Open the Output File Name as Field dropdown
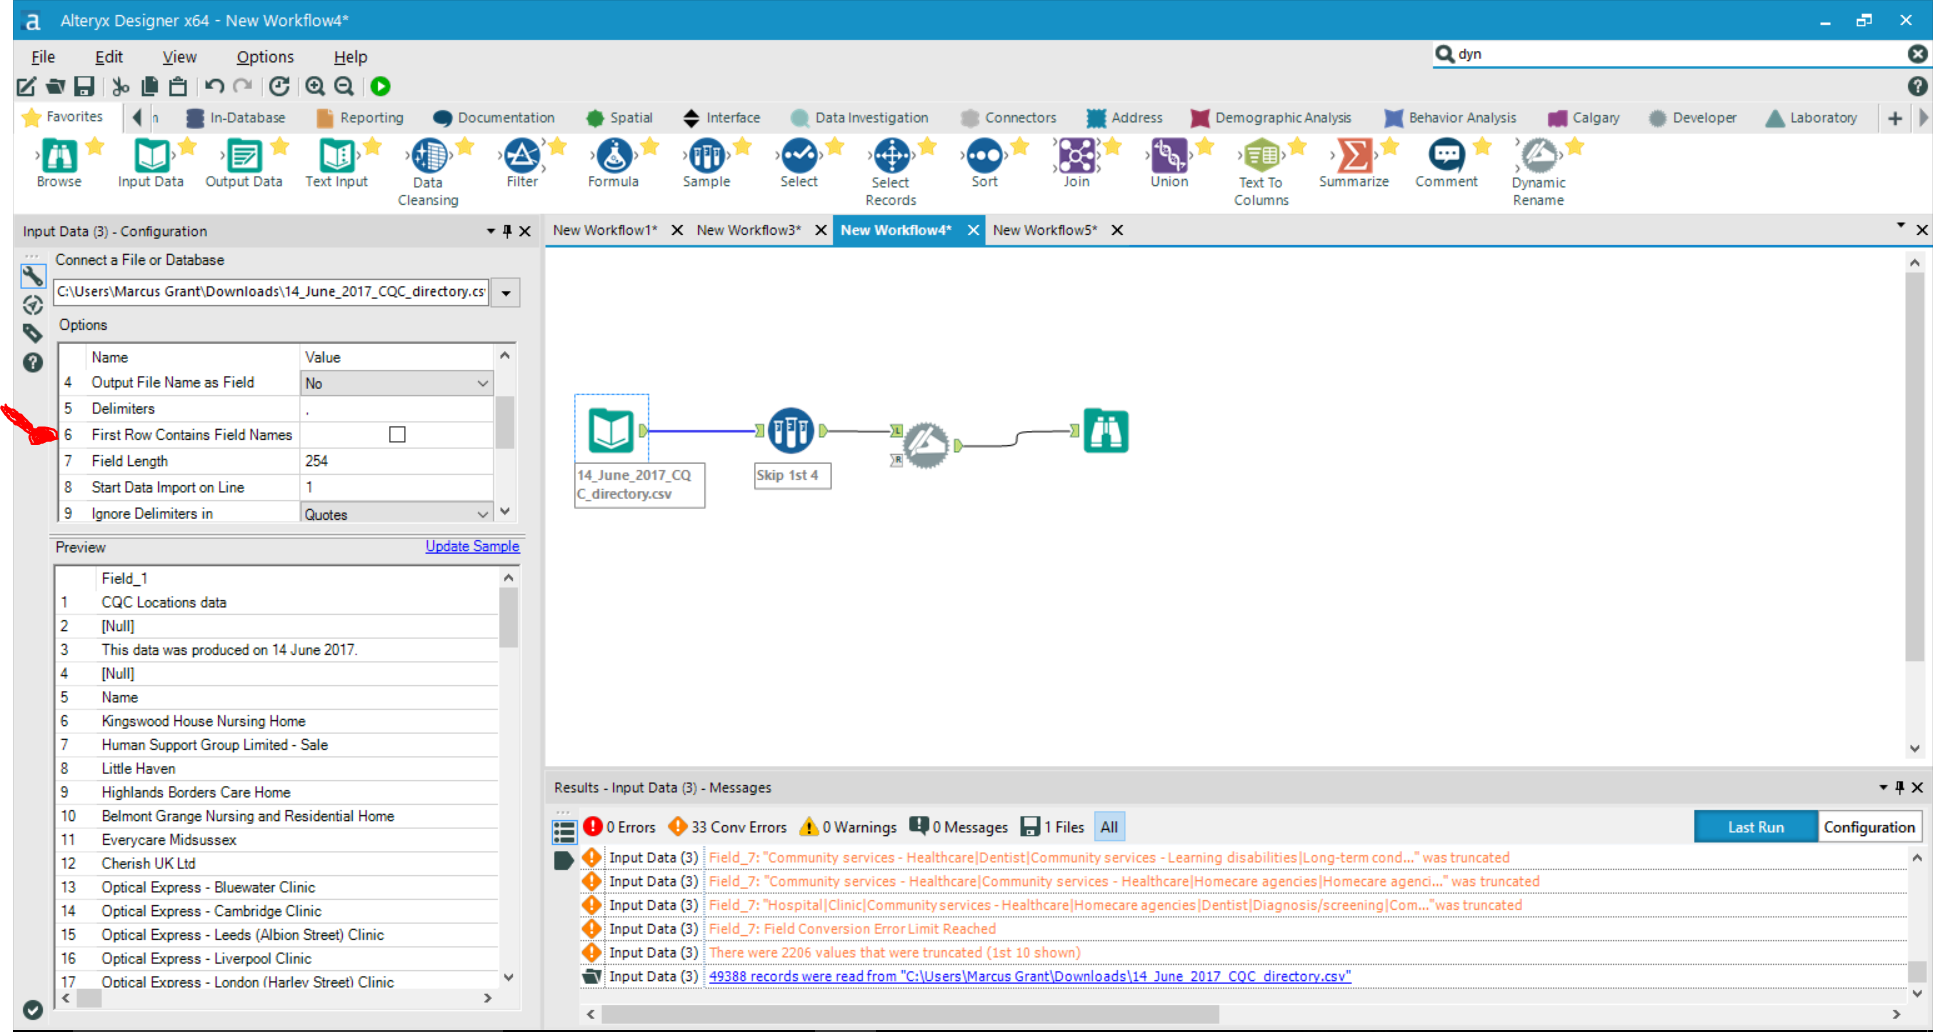 click(482, 383)
